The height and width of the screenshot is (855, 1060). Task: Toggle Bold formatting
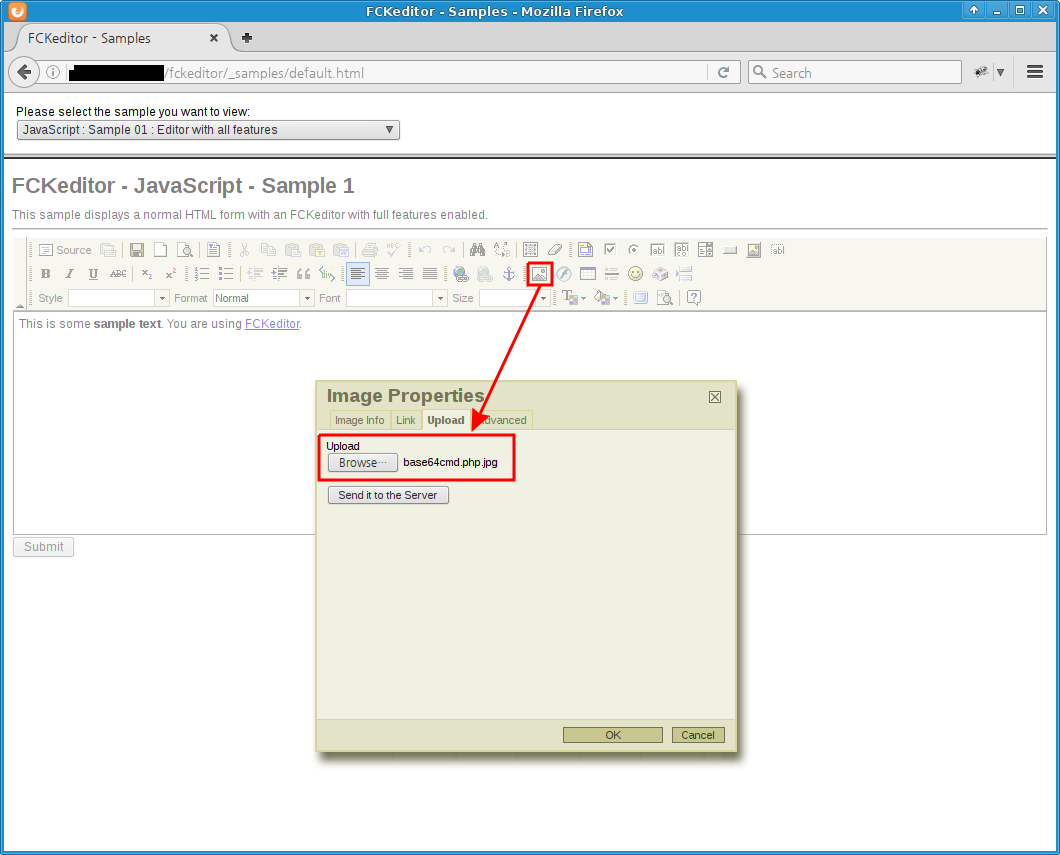[x=45, y=274]
